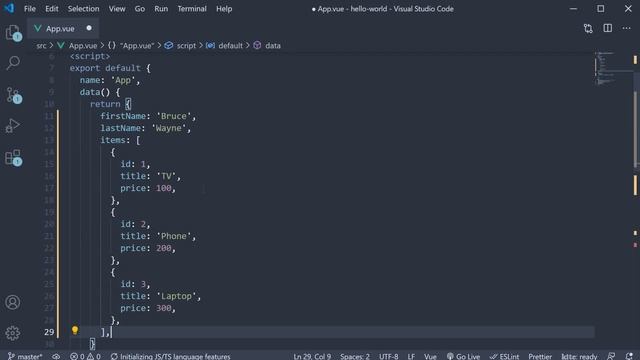Click the App.vue file breadcrumb
The image size is (640, 360).
click(78, 46)
